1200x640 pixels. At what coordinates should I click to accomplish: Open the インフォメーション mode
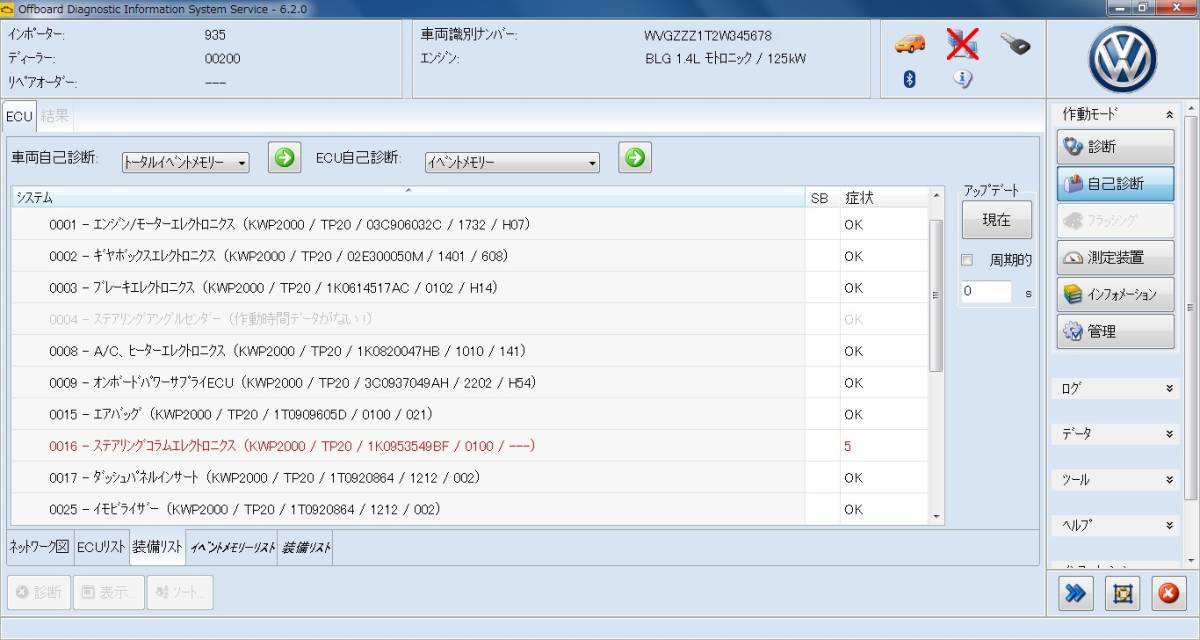pyautogui.click(x=1116, y=295)
